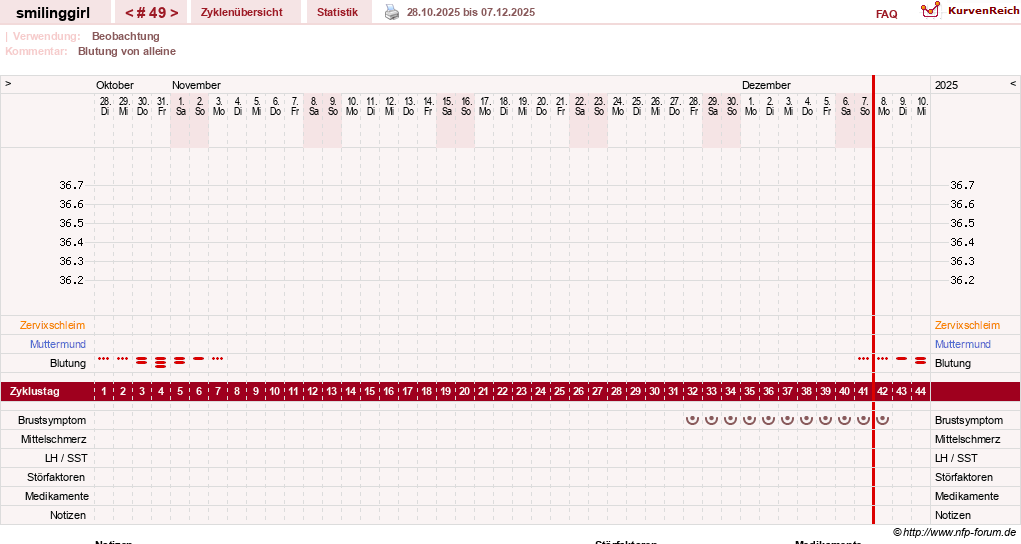Click the left 36.7 temperature label
The height and width of the screenshot is (544, 1021).
tap(72, 185)
